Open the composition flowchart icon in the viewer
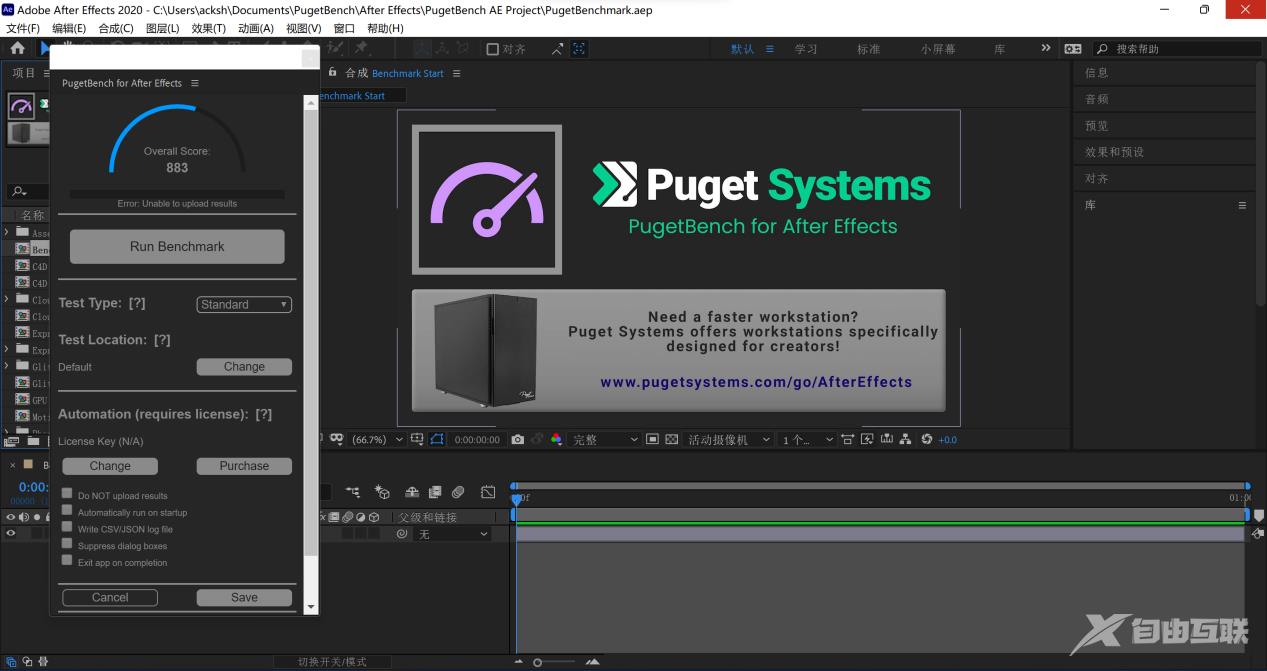 pyautogui.click(x=905, y=439)
